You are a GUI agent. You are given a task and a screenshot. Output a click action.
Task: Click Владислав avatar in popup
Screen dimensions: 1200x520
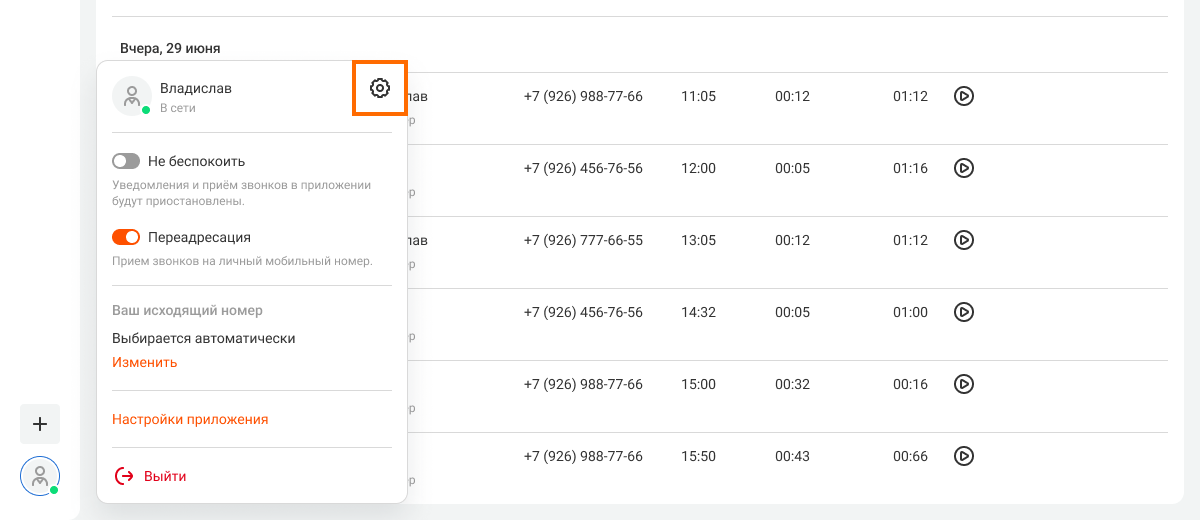tap(132, 96)
